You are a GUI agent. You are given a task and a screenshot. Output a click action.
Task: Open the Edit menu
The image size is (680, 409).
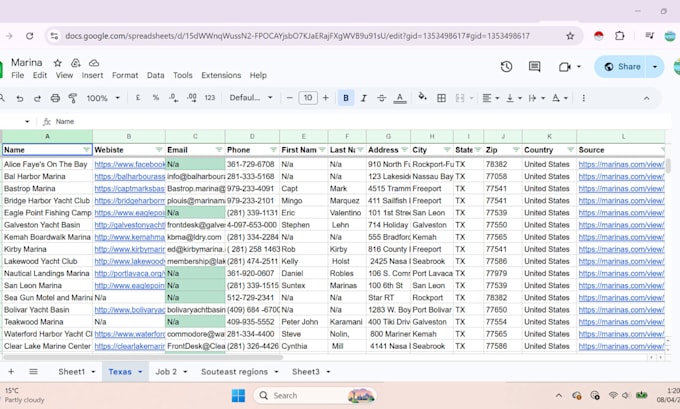(39, 75)
